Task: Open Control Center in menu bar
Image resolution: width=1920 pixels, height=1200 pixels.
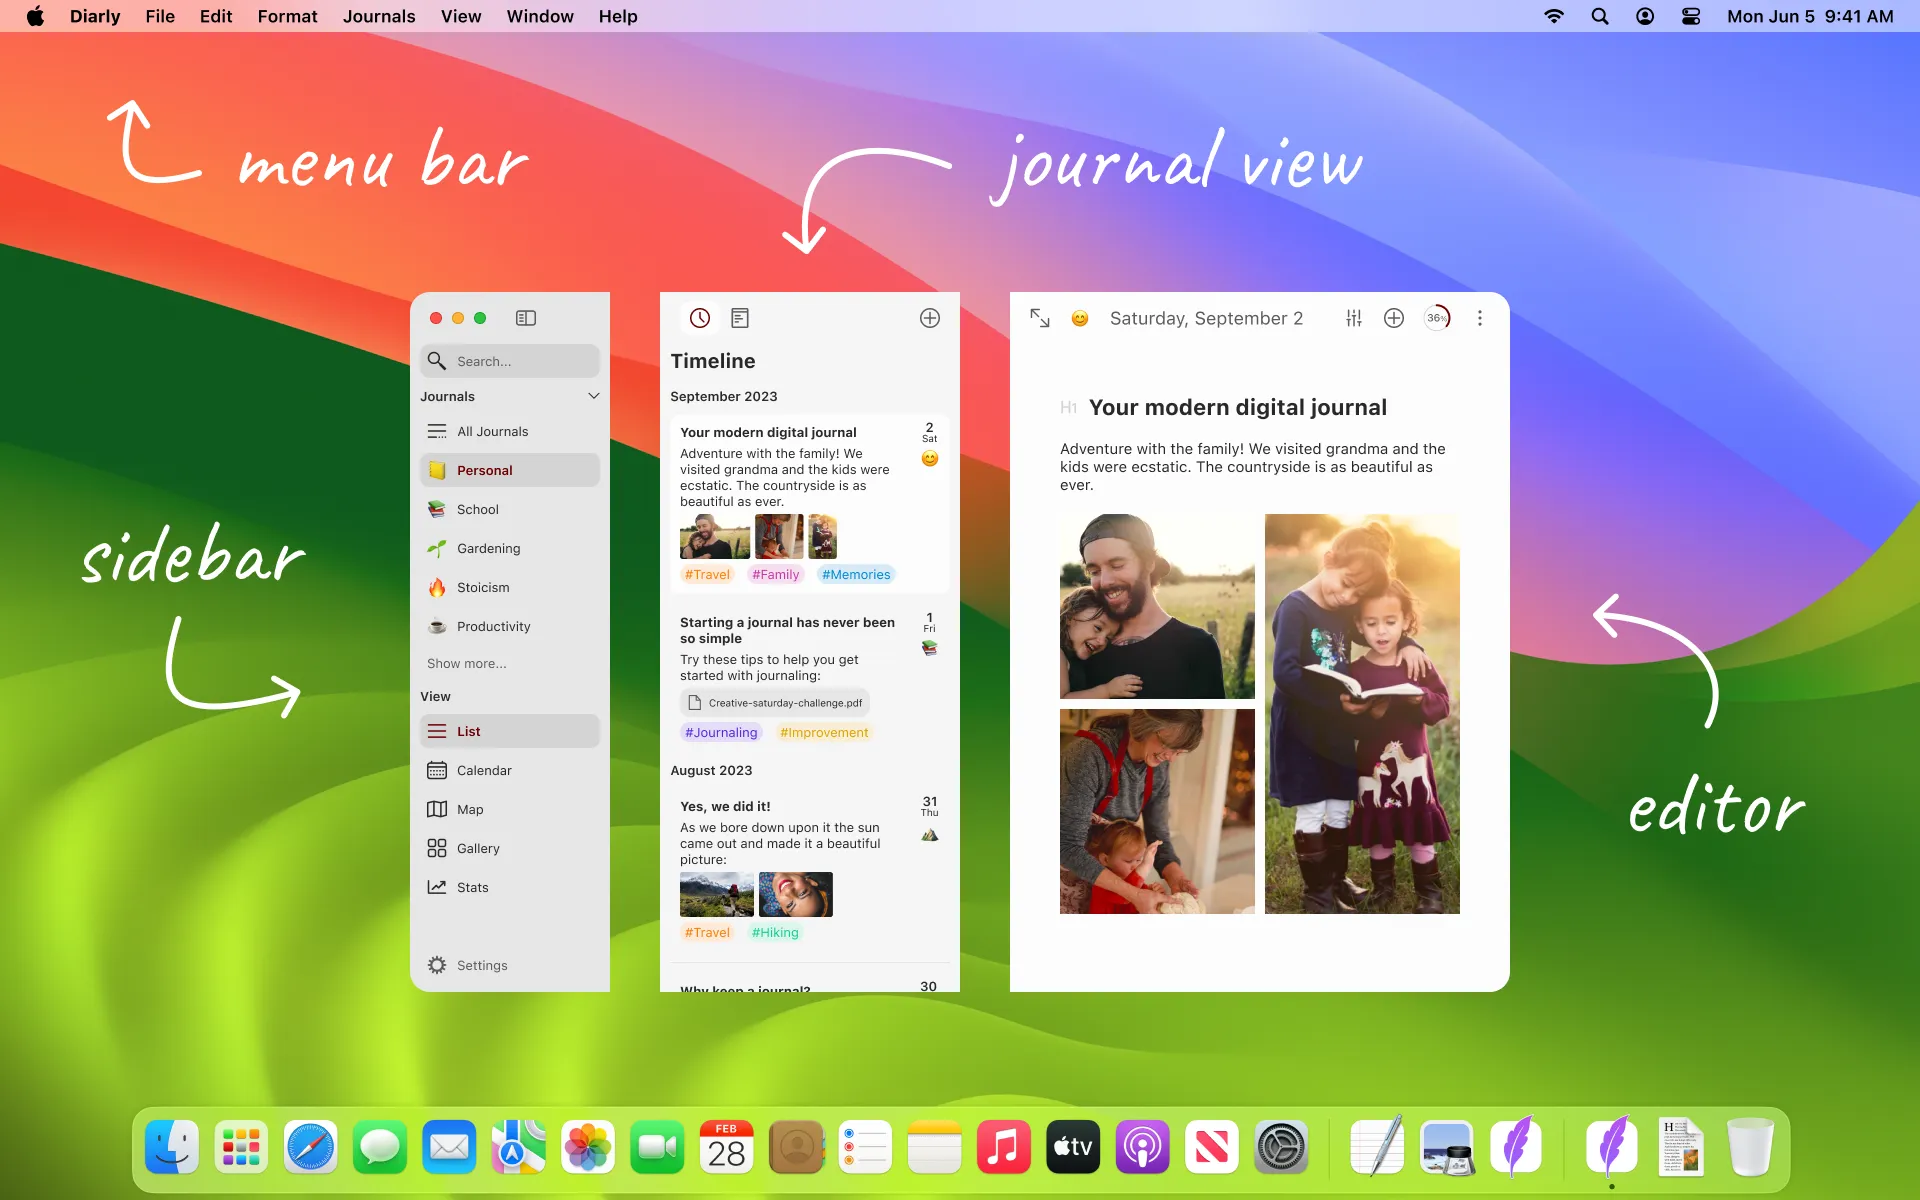Action: tap(1691, 16)
